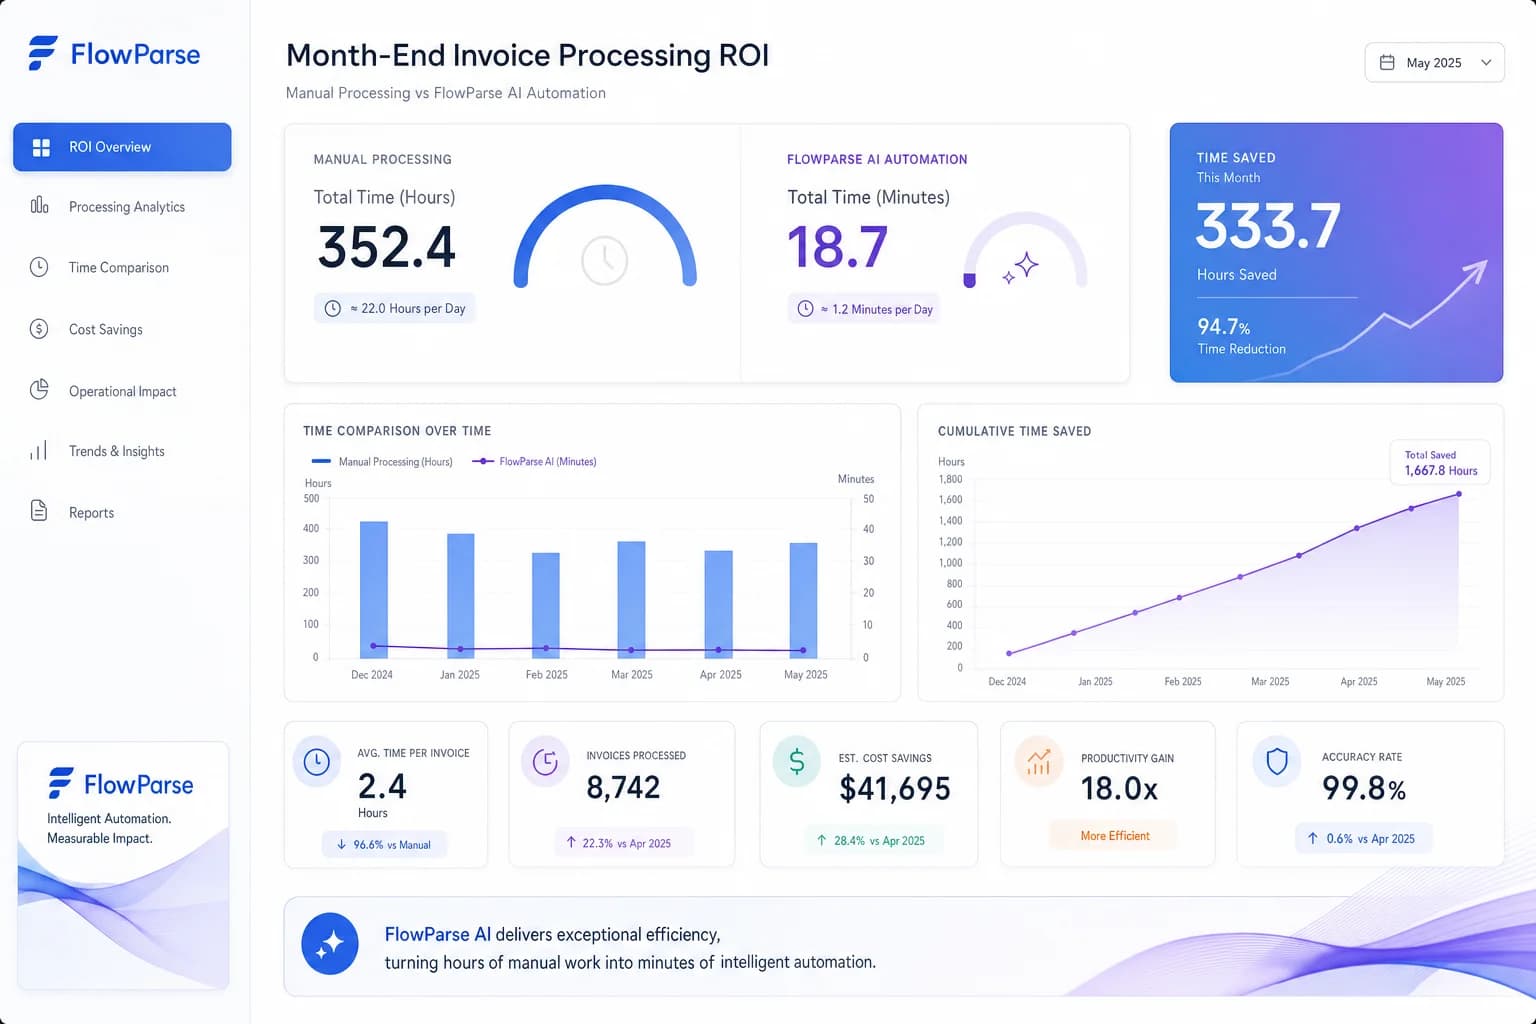Click the Est. Cost Savings dollar icon
This screenshot has width=1536, height=1024.
[797, 762]
